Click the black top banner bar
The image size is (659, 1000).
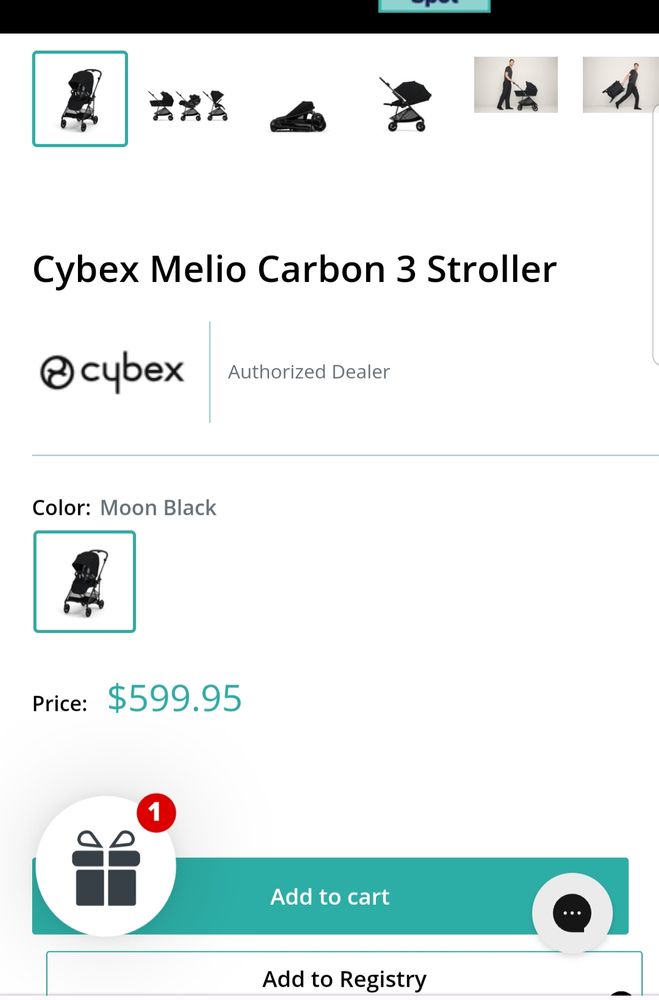click(x=200, y=15)
